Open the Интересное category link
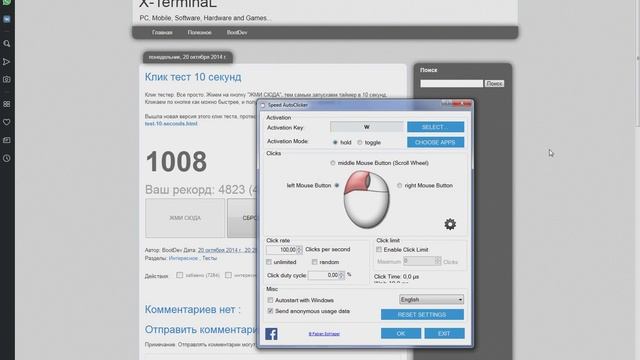 point(183,258)
